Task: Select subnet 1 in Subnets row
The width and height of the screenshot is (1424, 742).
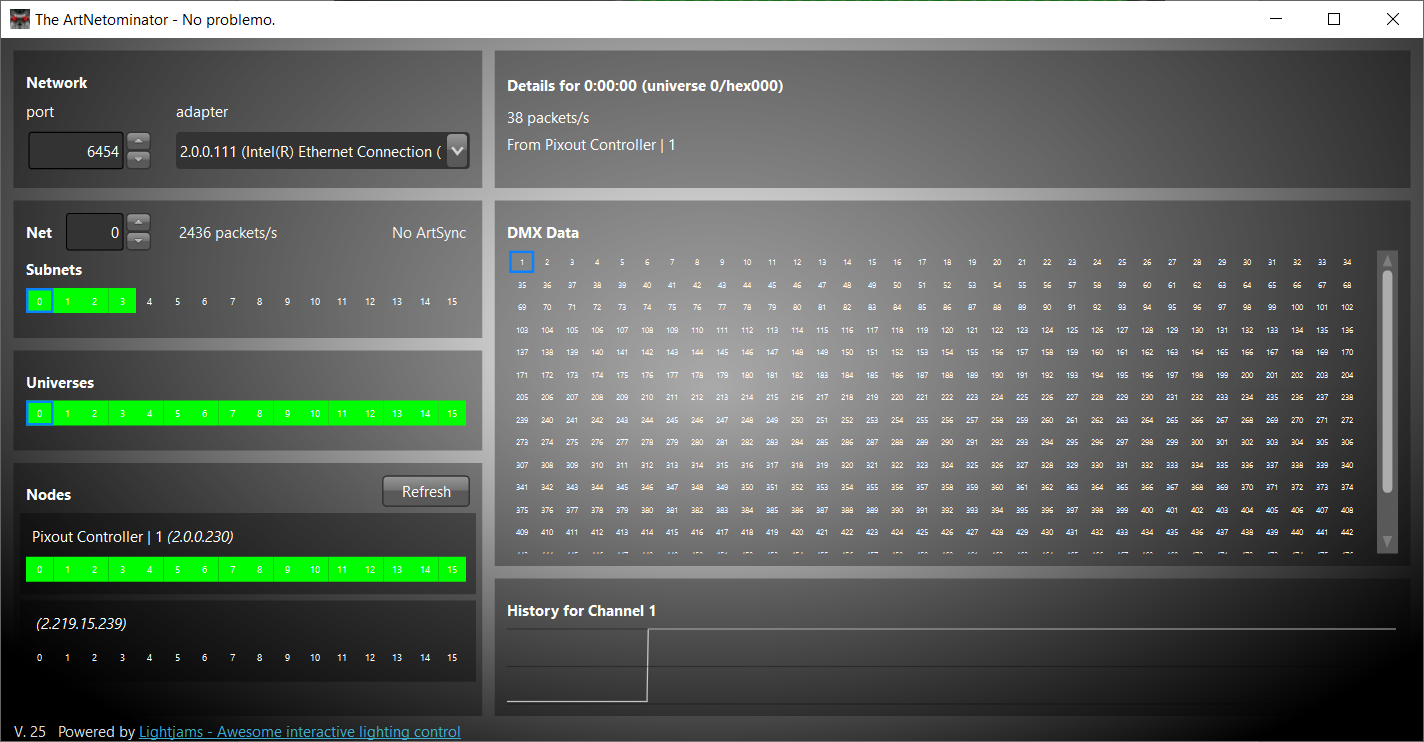Action: [x=67, y=301]
